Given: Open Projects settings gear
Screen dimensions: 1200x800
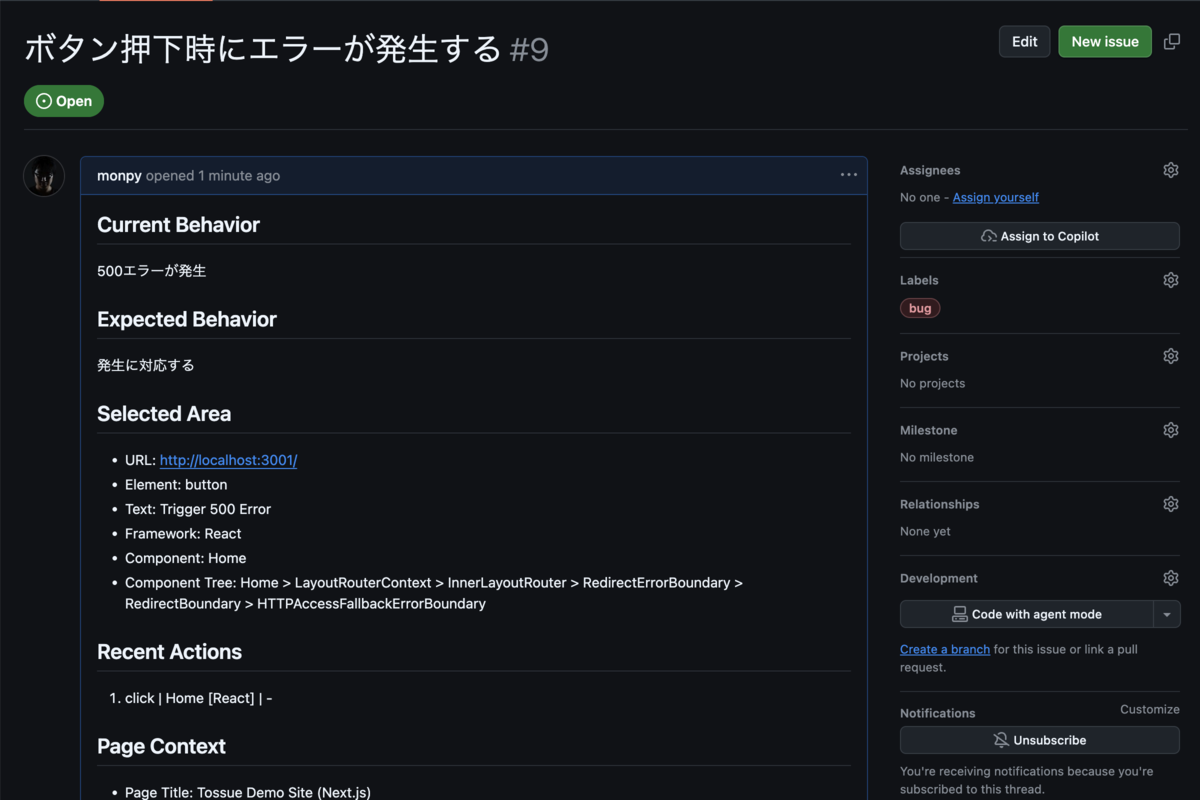Looking at the screenshot, I should (1171, 356).
